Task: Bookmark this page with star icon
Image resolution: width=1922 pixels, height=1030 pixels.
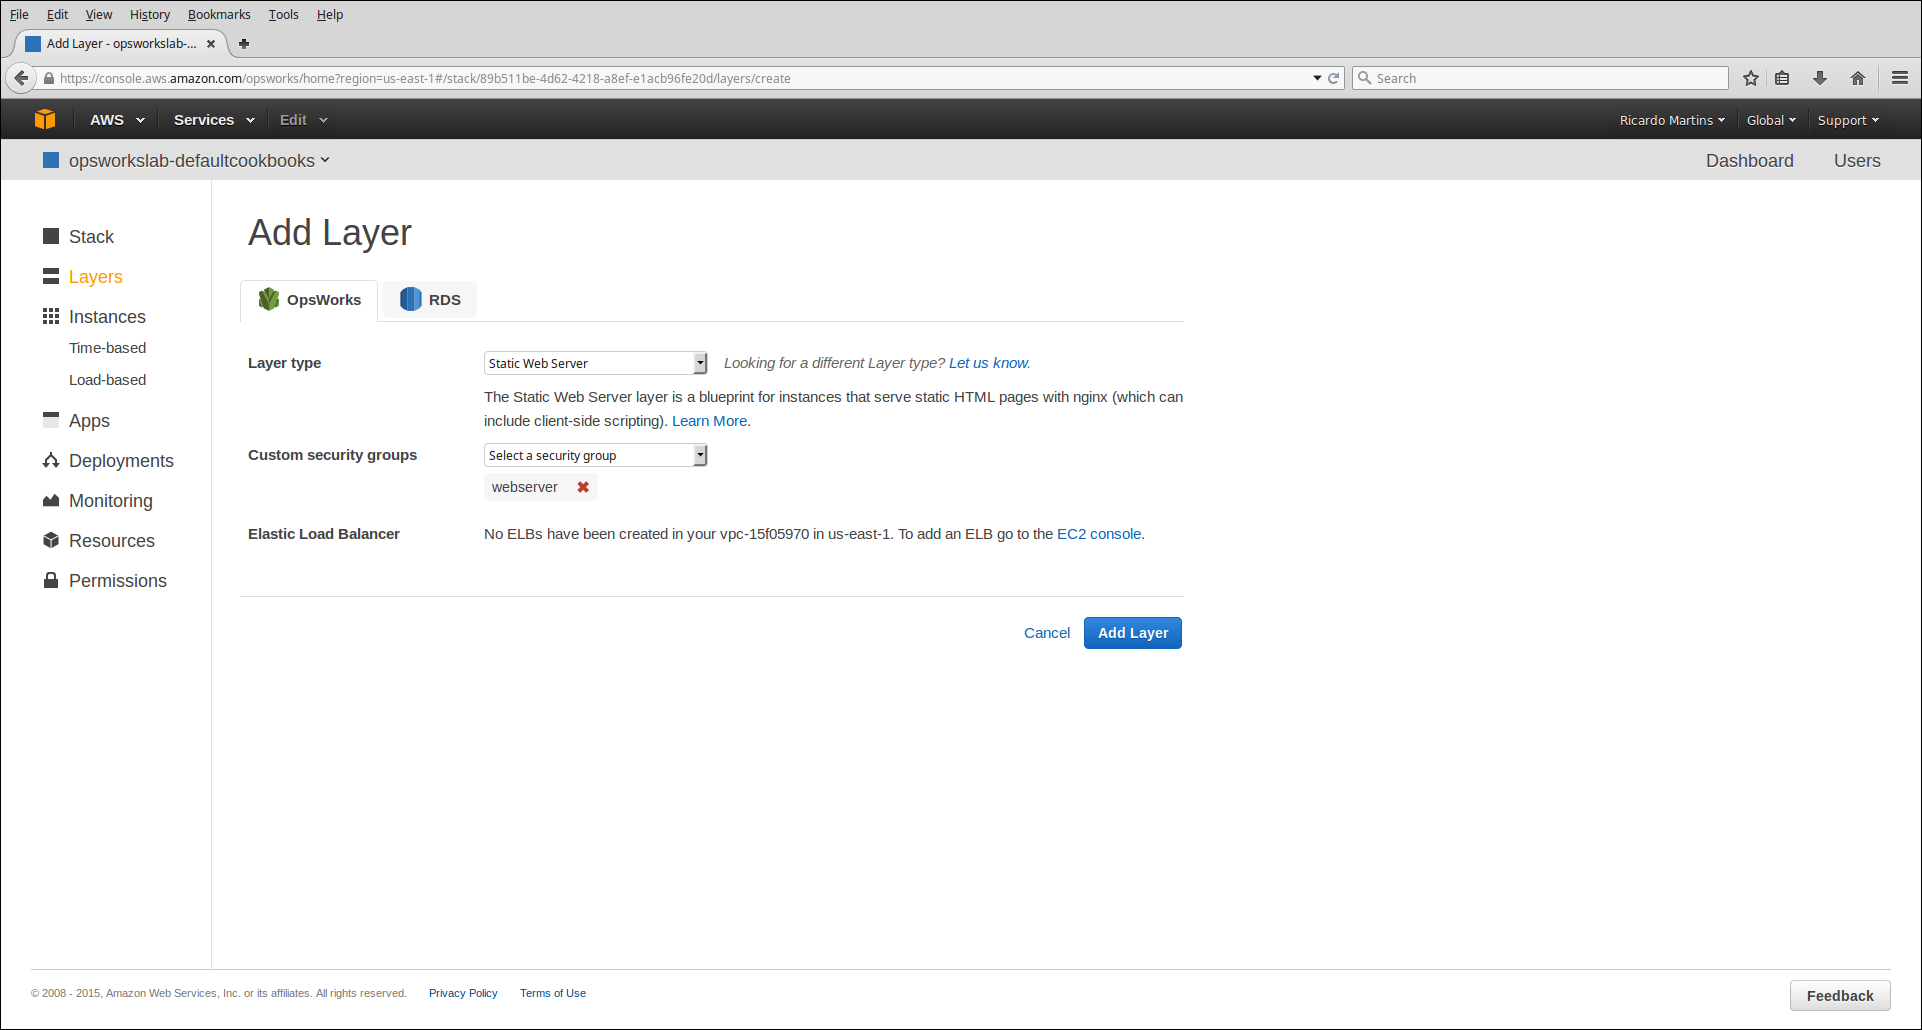Action: pyautogui.click(x=1751, y=78)
